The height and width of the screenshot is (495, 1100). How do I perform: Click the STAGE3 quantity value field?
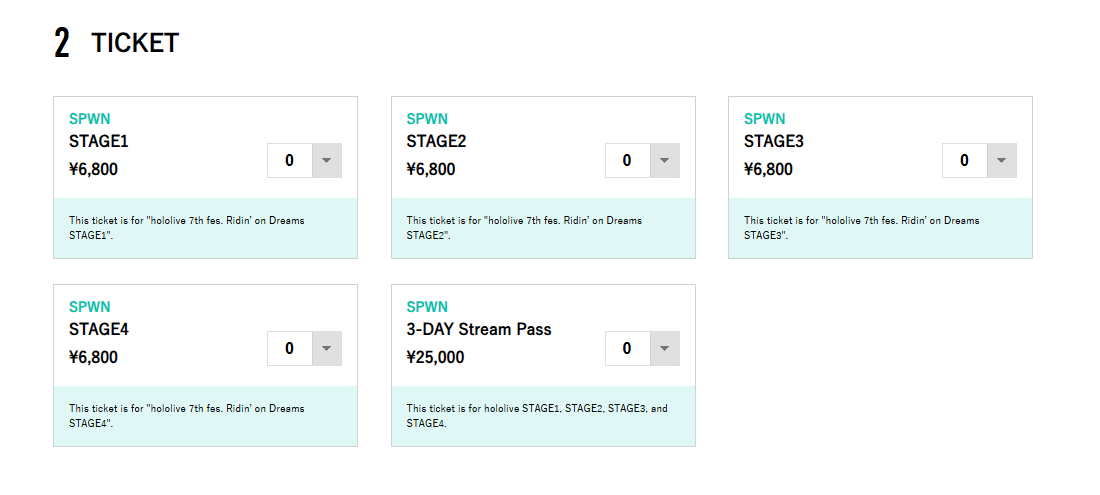965,161
